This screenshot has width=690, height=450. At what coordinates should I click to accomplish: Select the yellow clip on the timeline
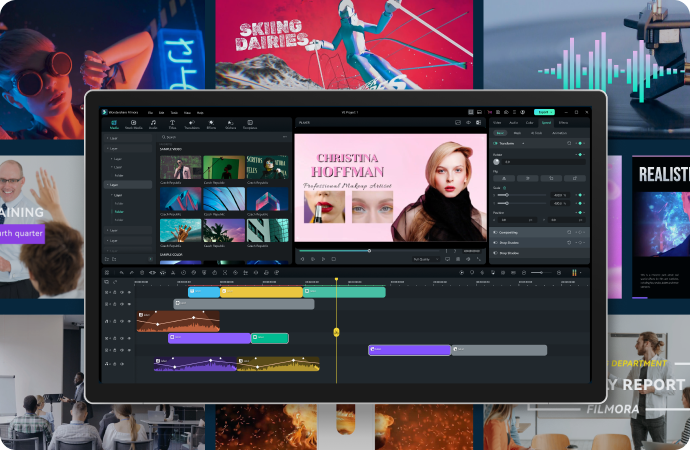pyautogui.click(x=261, y=292)
